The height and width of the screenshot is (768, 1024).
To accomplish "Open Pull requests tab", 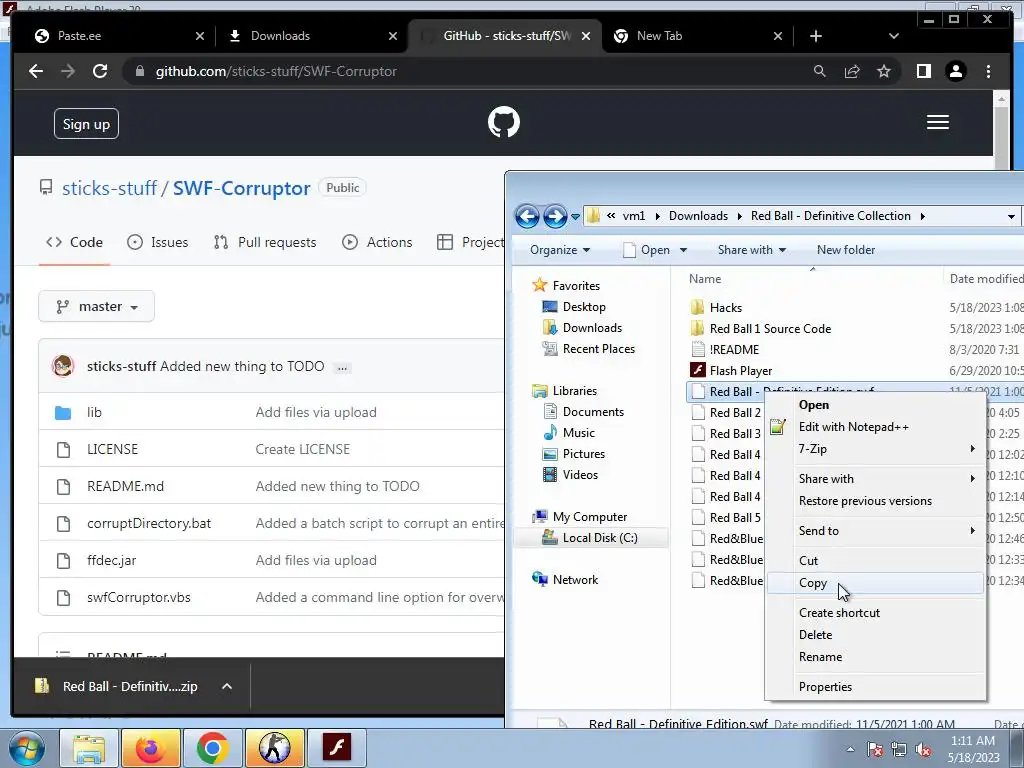I will [x=265, y=242].
